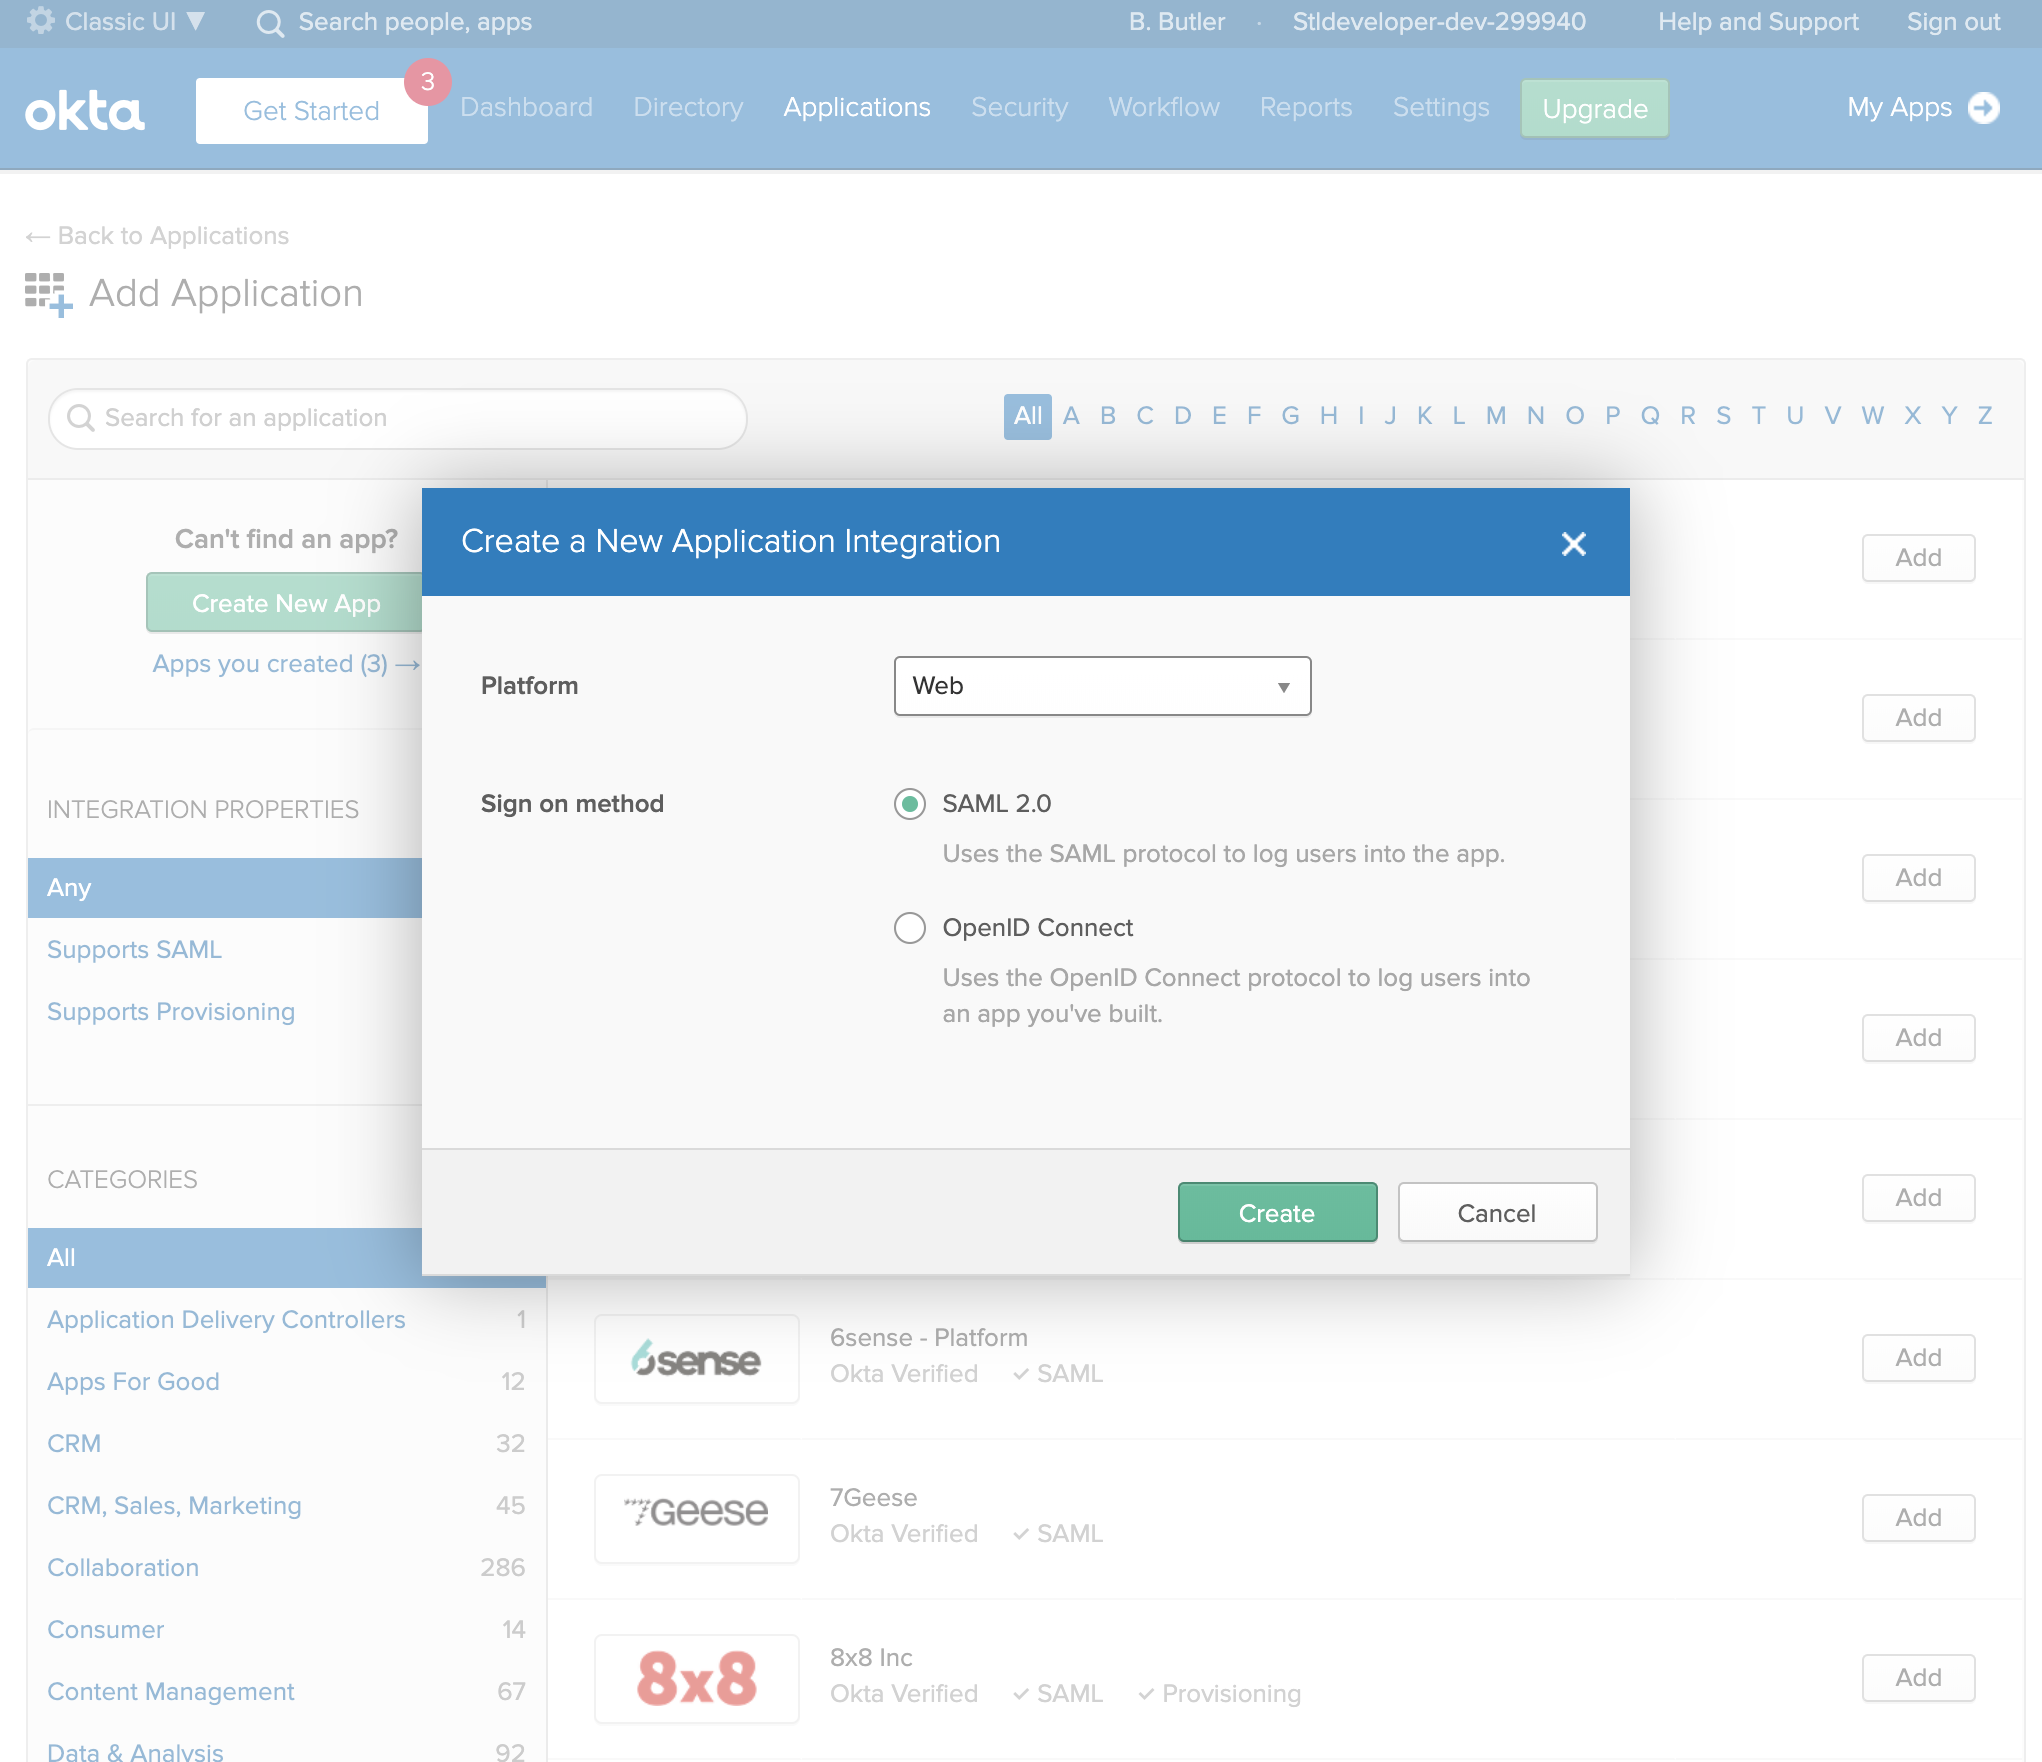Close the New Application Integration dialog

pyautogui.click(x=1574, y=543)
